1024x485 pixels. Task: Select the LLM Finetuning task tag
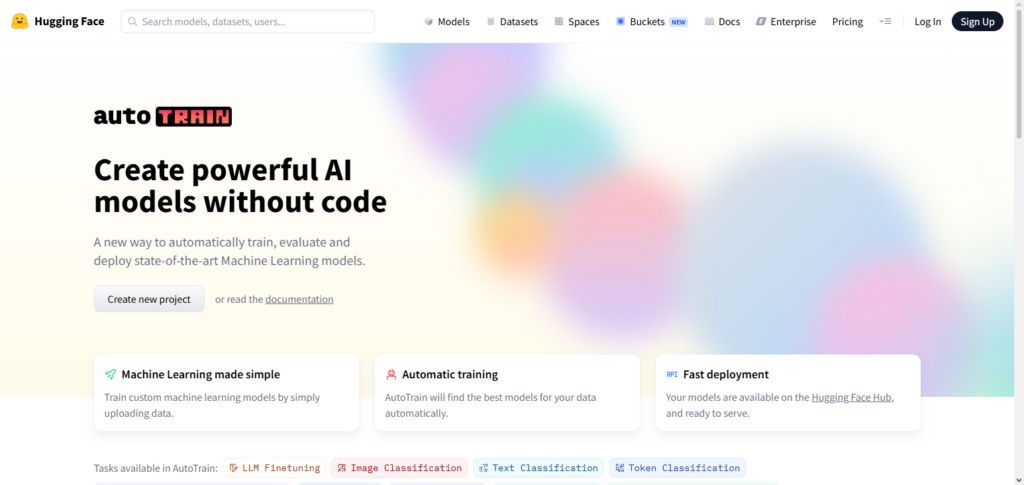click(274, 468)
